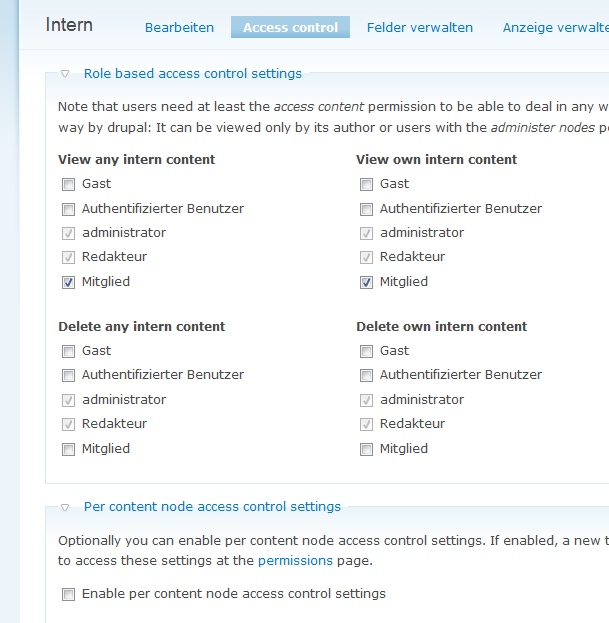
Task: Open the Felder verwalten tab
Action: tap(420, 28)
